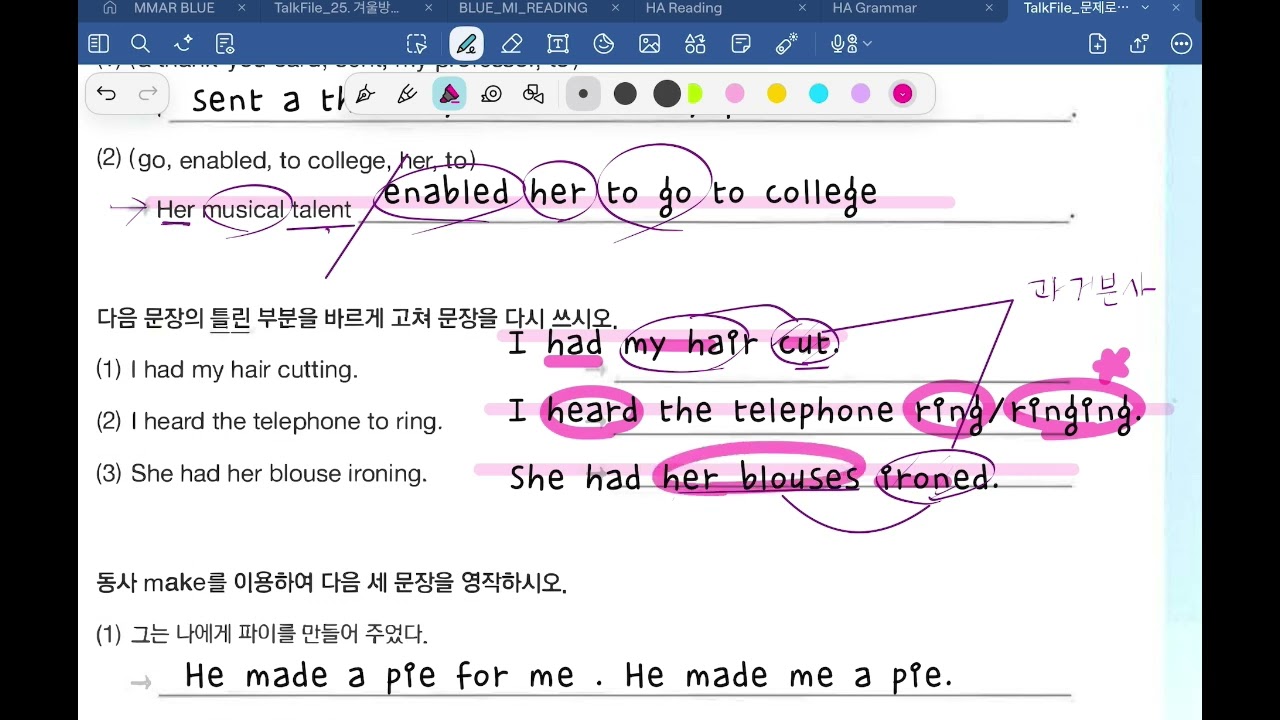Choose the highlighter pen style
Image resolution: width=1280 pixels, height=720 pixels.
449,94
